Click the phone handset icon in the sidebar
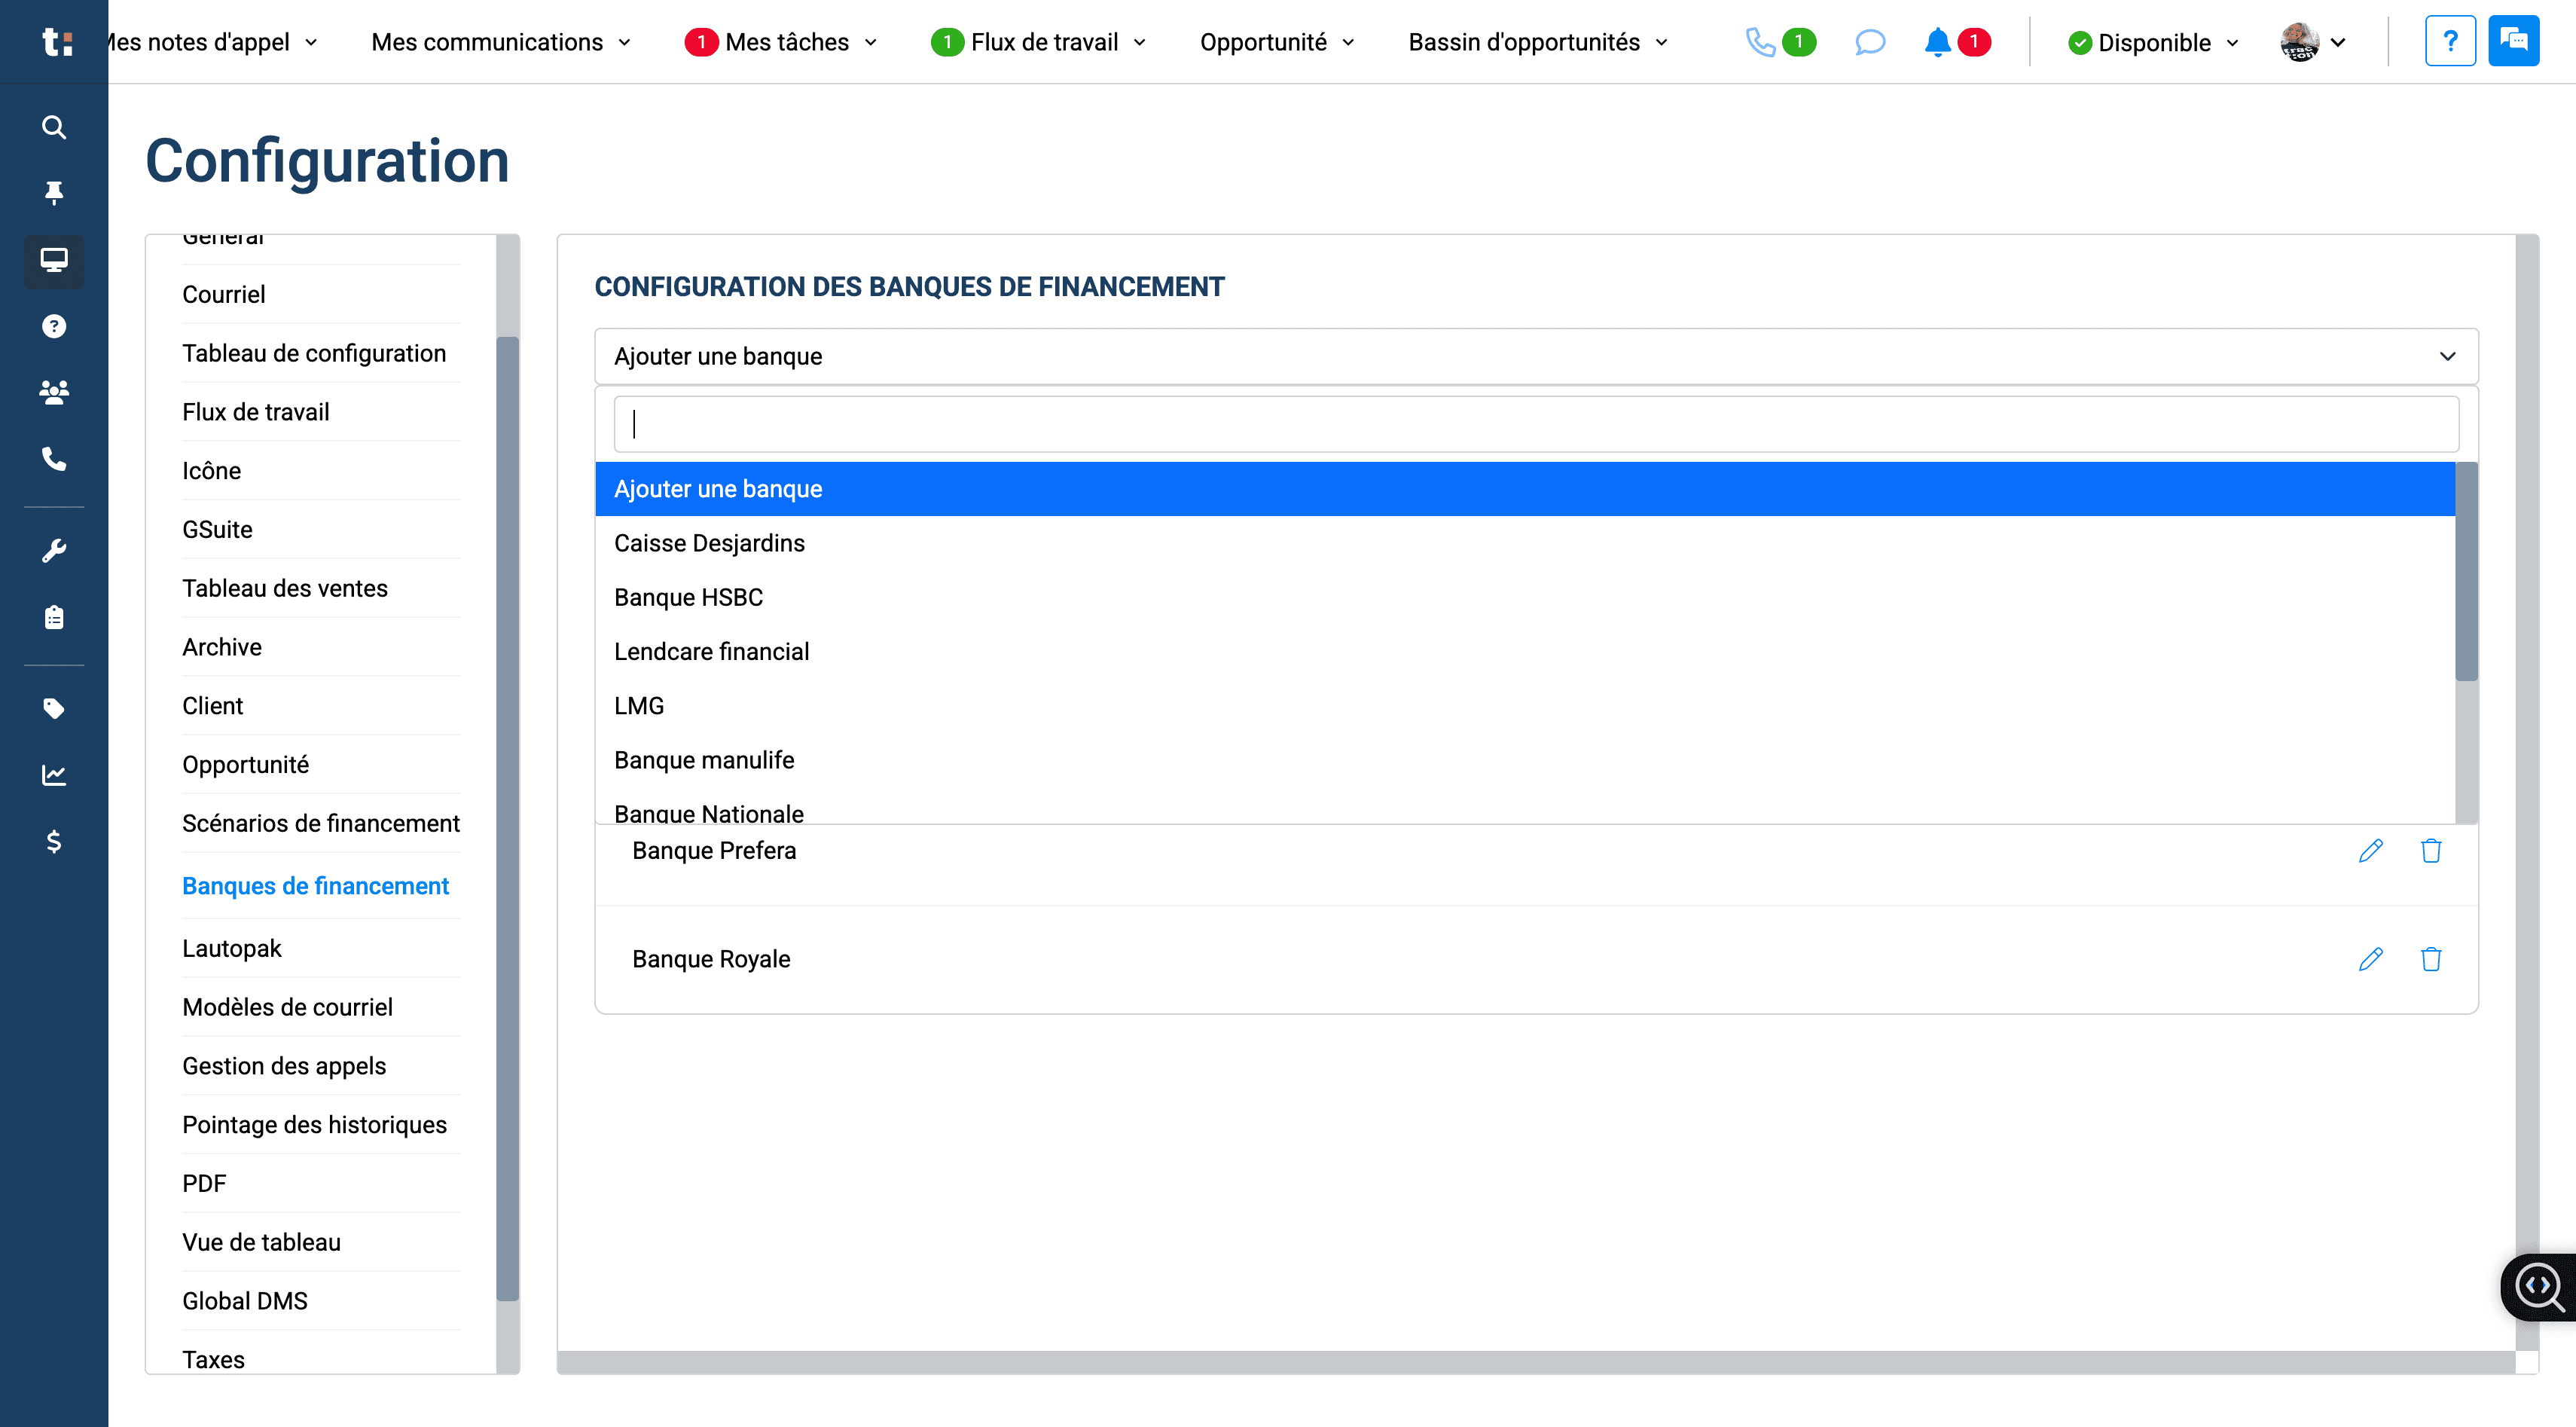Screen dimensions: 2576x1427 tap(54, 459)
